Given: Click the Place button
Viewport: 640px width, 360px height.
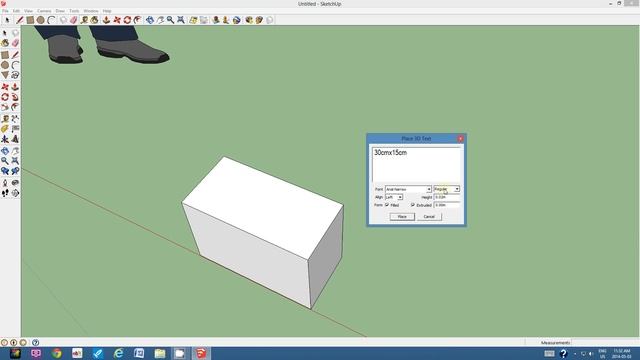Looking at the screenshot, I should pyautogui.click(x=402, y=217).
